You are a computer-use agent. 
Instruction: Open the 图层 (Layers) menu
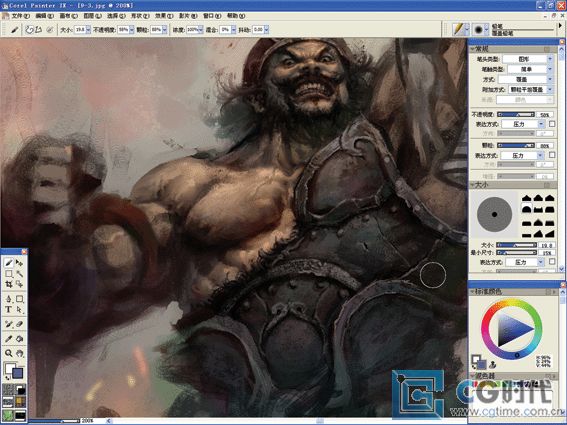pos(92,16)
